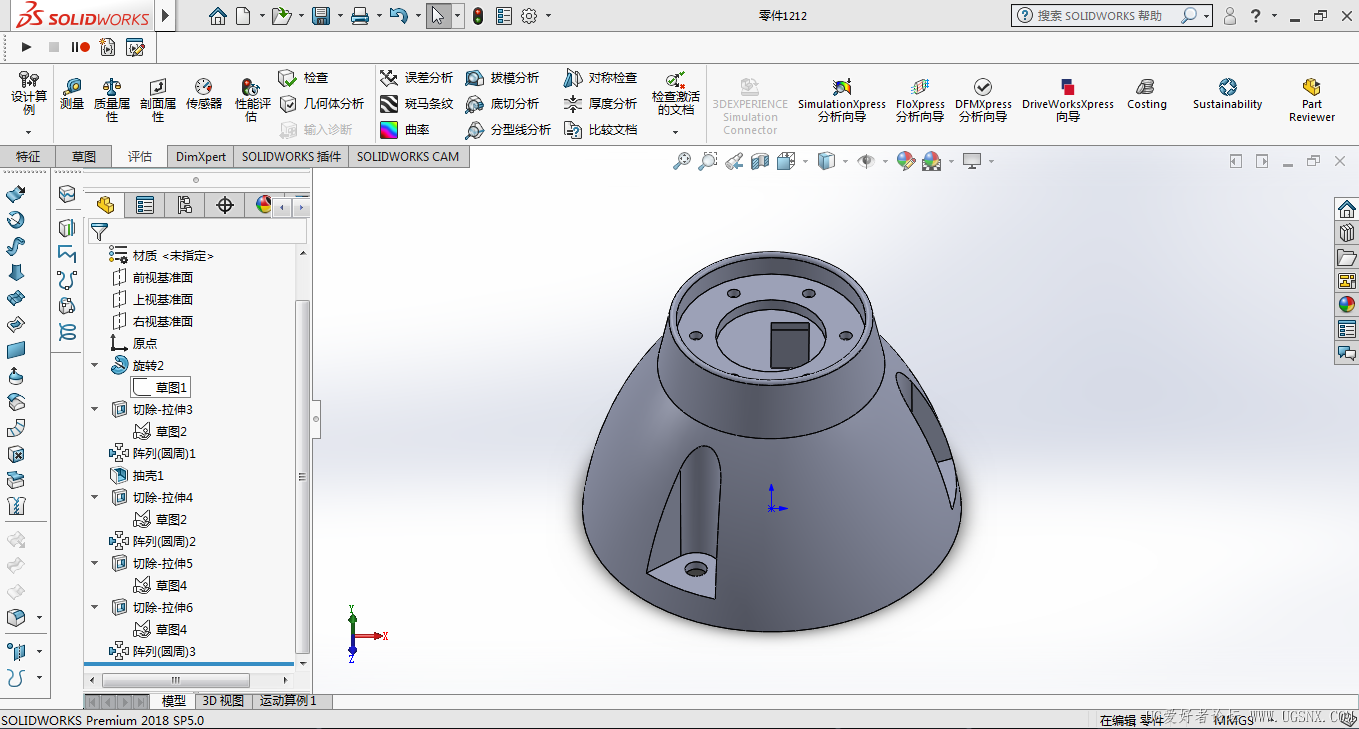Toggle Curvature (曲率) display
The height and width of the screenshot is (729, 1359).
click(x=405, y=130)
